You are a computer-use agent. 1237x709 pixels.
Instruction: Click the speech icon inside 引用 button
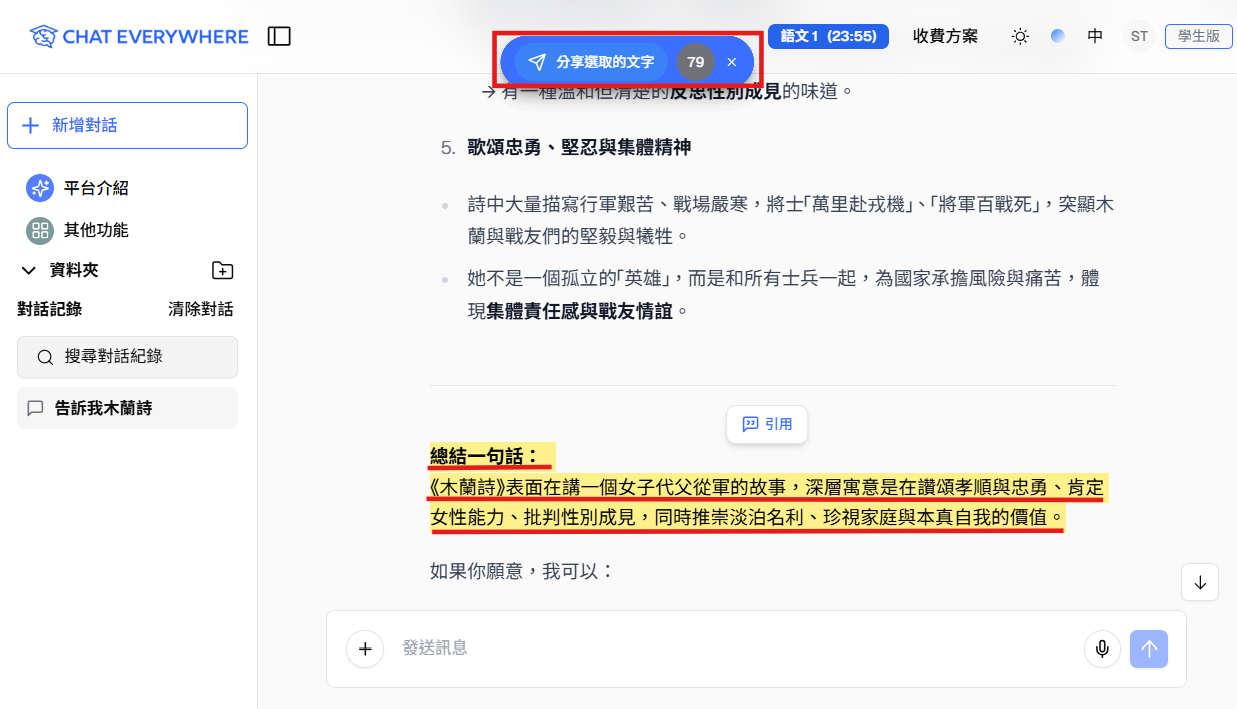pyautogui.click(x=750, y=424)
